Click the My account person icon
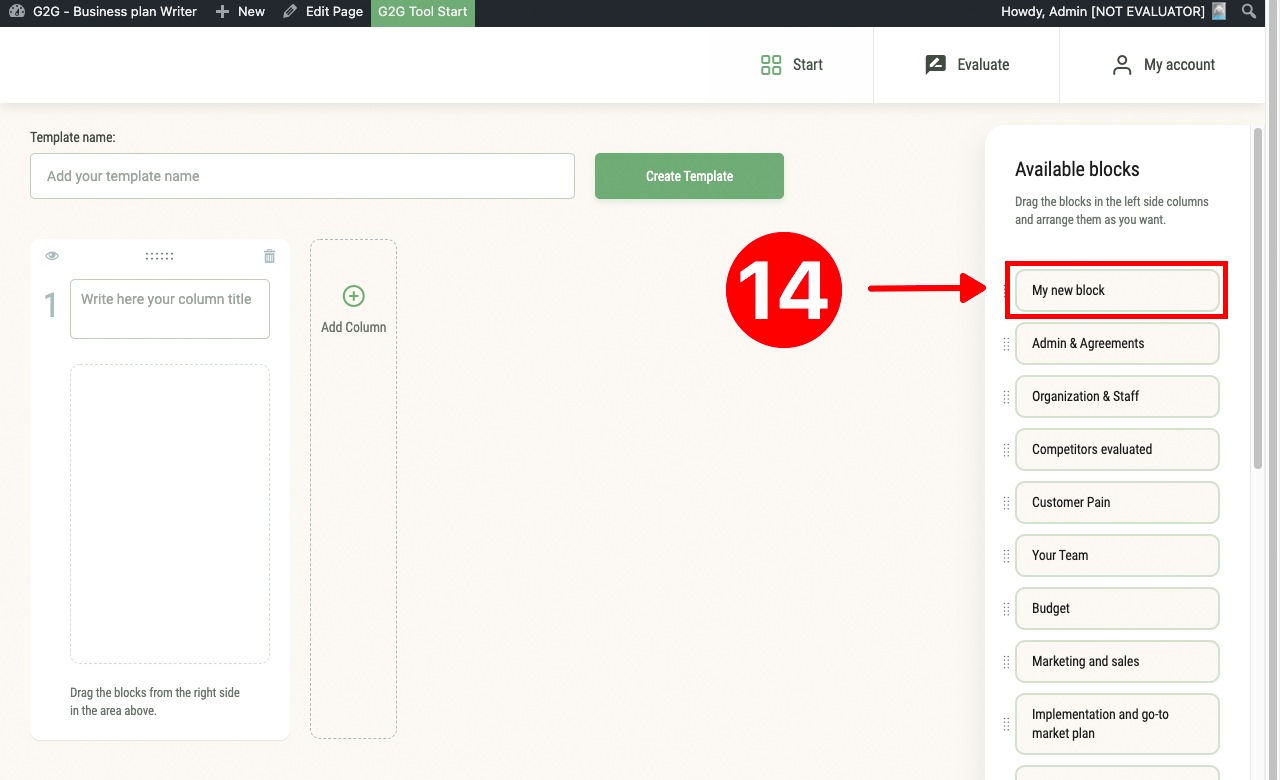Viewport: 1280px width, 780px height. tap(1122, 65)
